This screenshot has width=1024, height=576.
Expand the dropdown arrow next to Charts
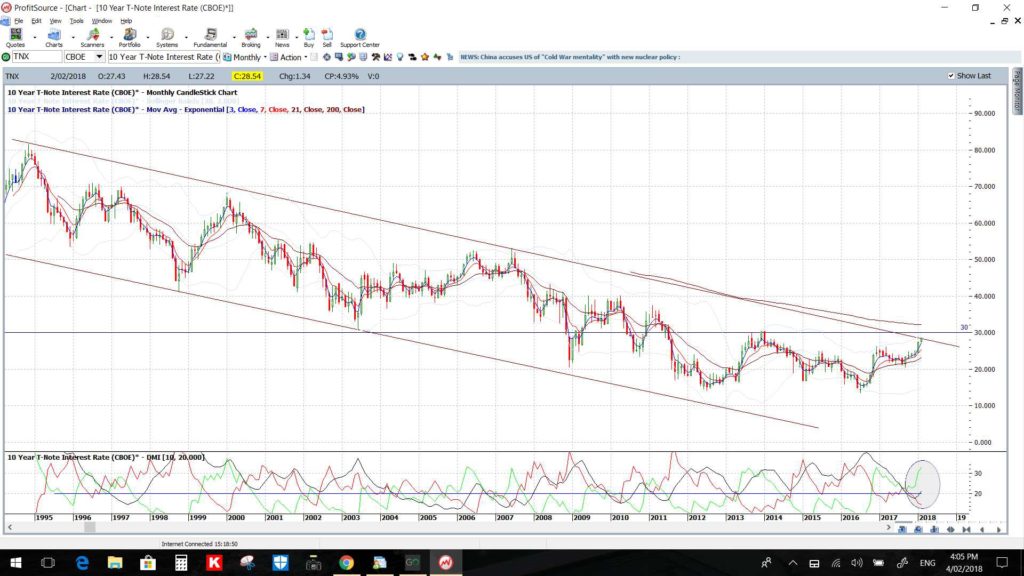pos(72,38)
